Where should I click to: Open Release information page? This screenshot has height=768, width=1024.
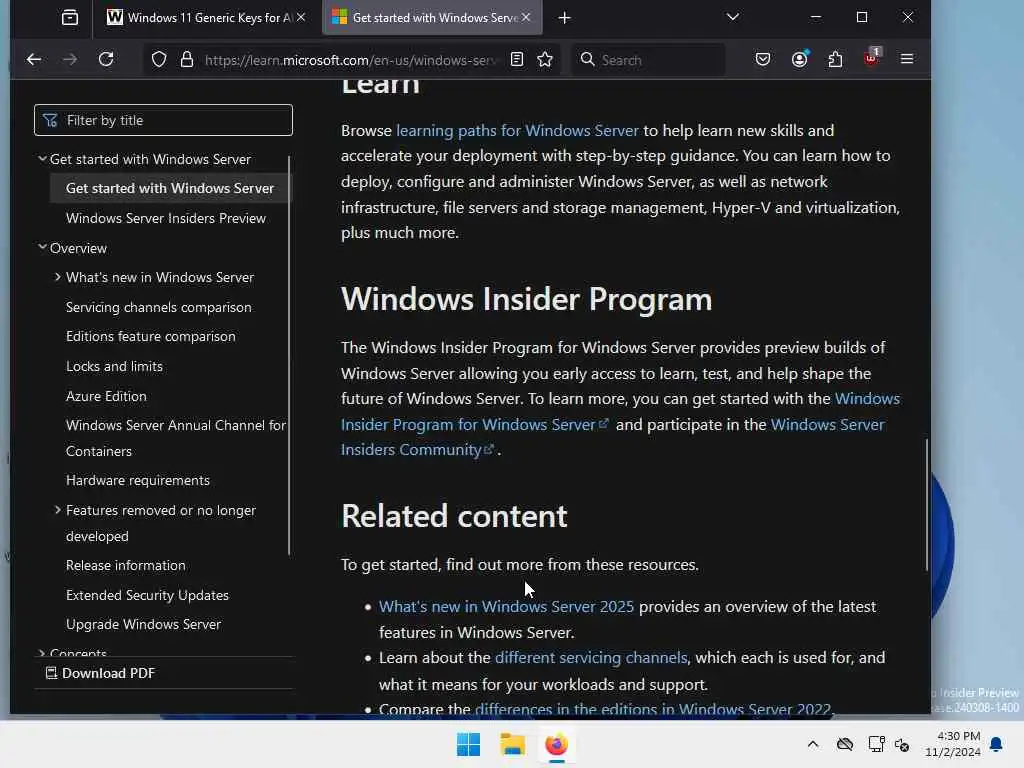(x=125, y=566)
